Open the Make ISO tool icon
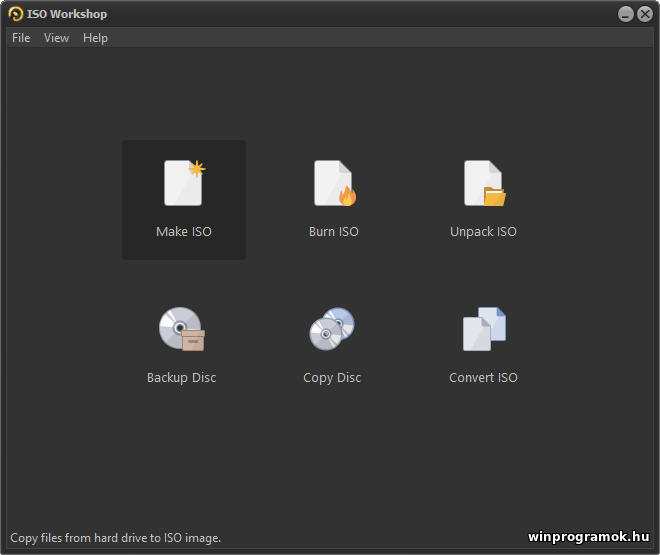The width and height of the screenshot is (660, 555). point(185,183)
